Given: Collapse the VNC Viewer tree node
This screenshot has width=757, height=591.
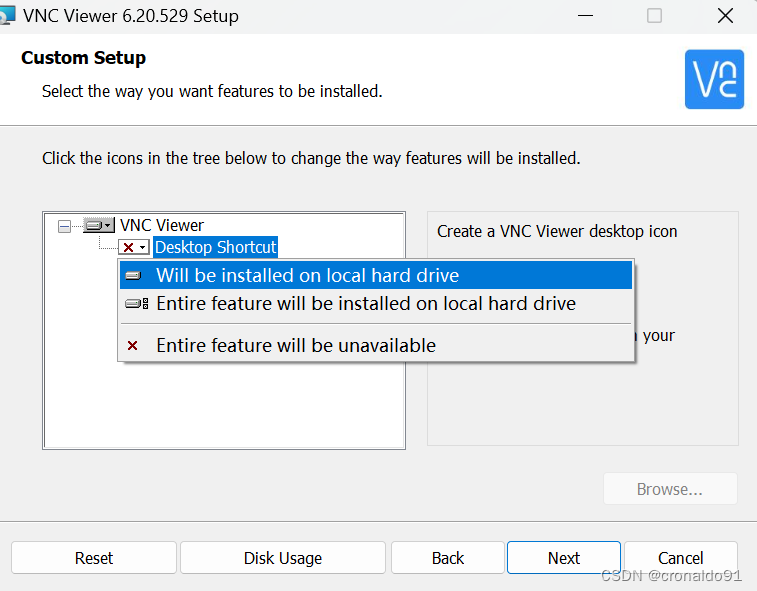Looking at the screenshot, I should pos(64,226).
